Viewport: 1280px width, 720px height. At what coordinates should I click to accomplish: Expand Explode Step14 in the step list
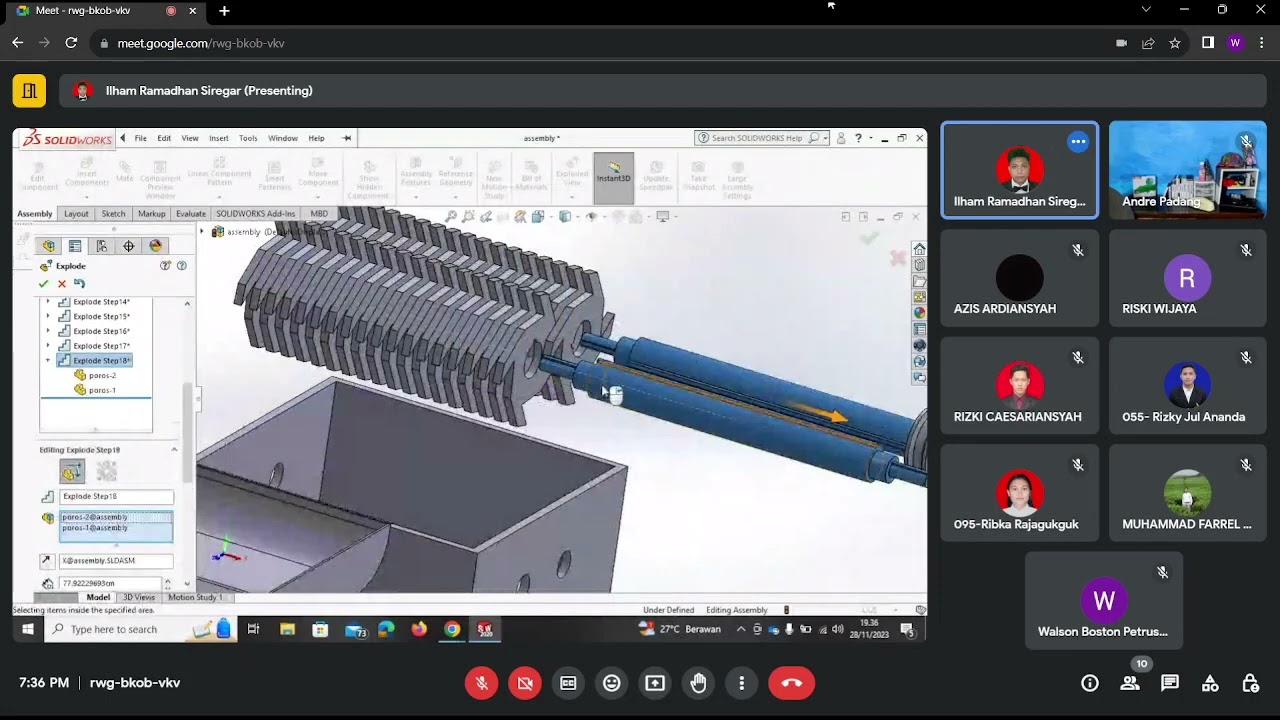click(47, 302)
